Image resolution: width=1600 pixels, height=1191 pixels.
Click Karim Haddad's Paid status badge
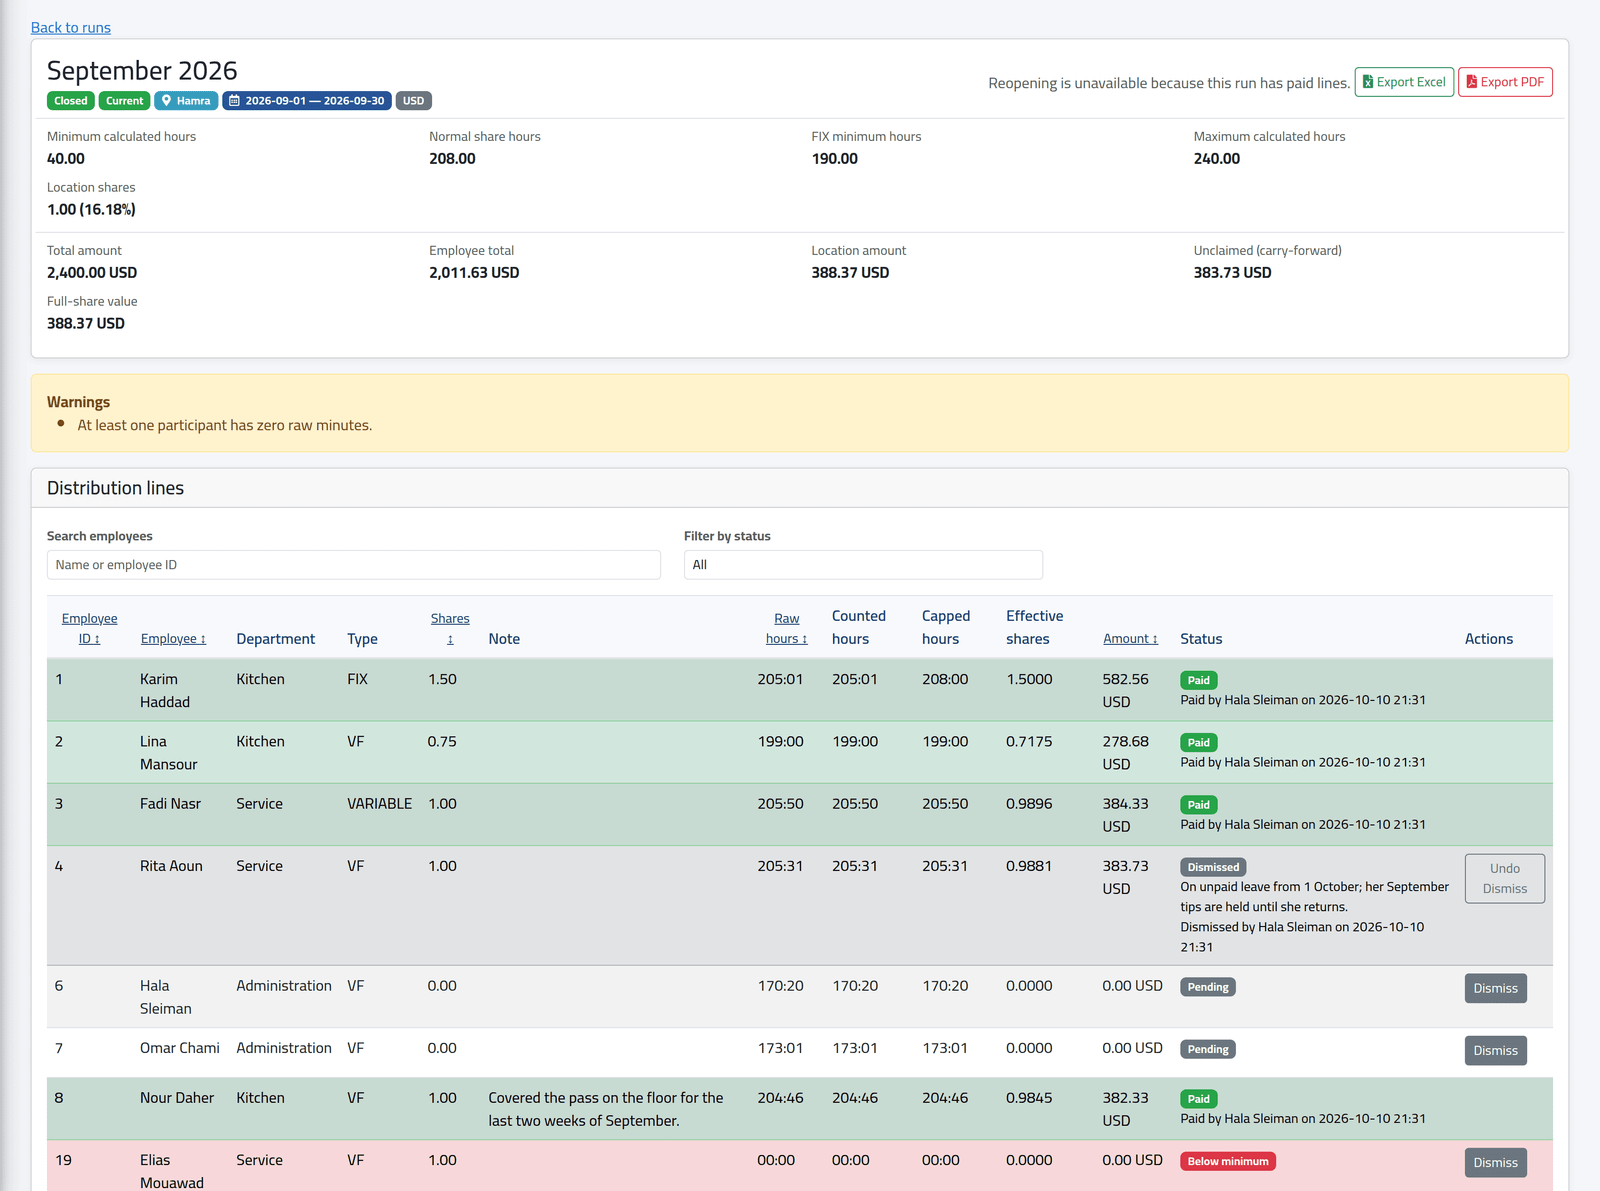point(1198,680)
